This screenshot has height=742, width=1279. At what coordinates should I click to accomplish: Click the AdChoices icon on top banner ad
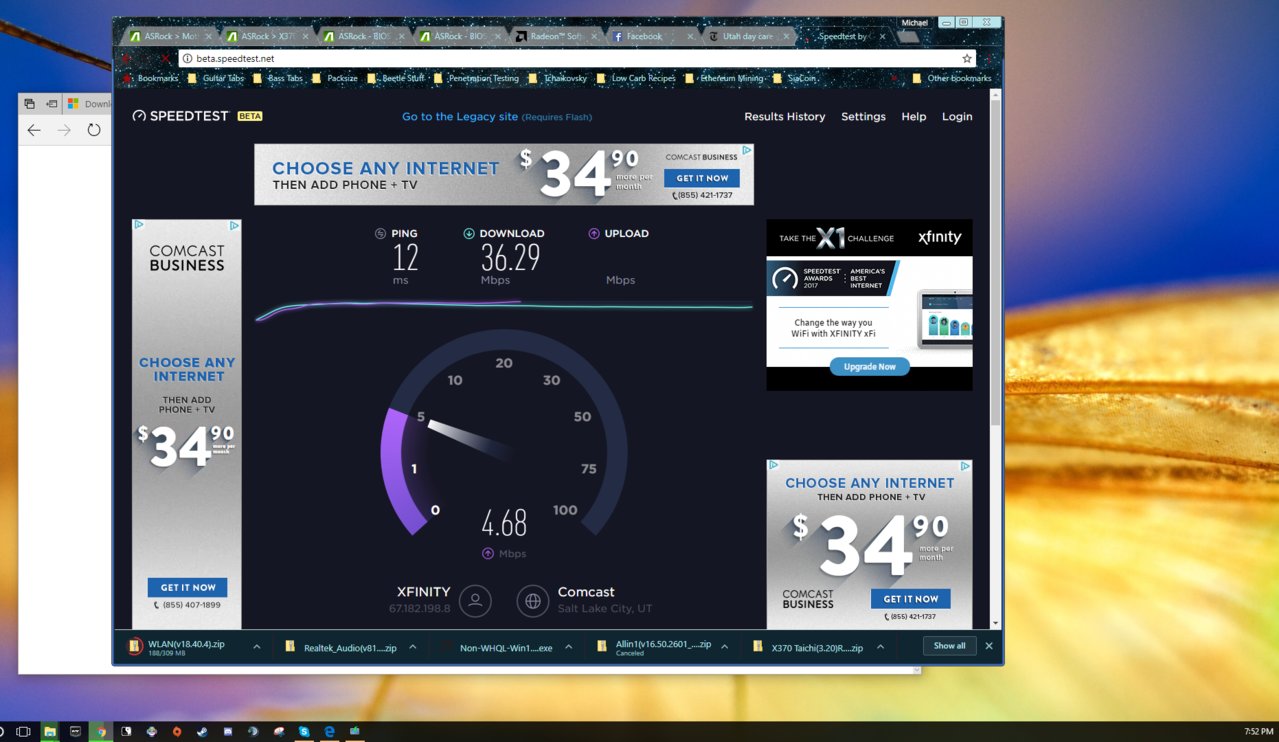coord(747,151)
